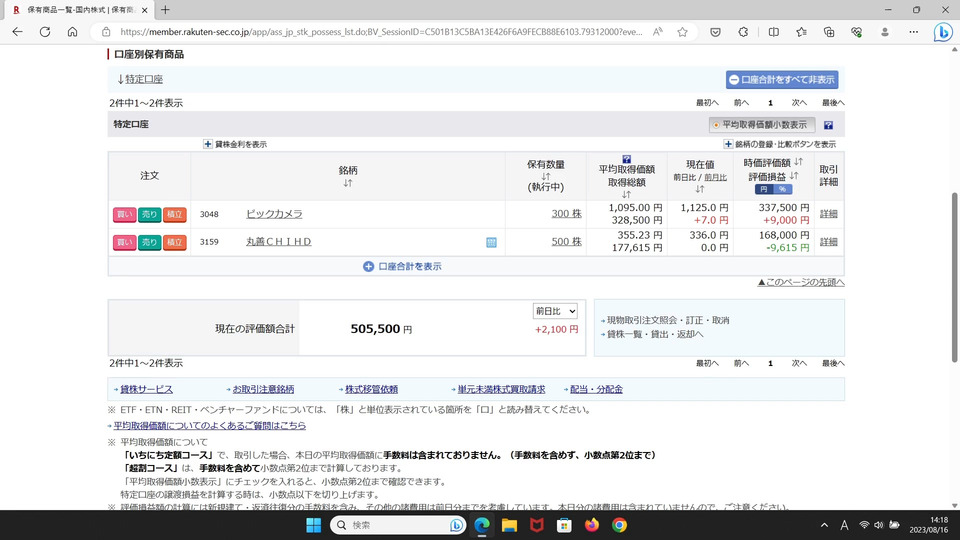Open 平均取得価額についてのよくあるご質問 link
Image resolution: width=960 pixels, height=540 pixels.
(x=209, y=426)
